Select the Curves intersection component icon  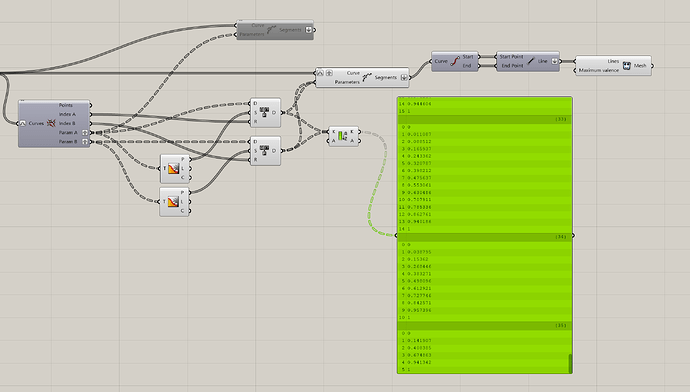[x=51, y=123]
